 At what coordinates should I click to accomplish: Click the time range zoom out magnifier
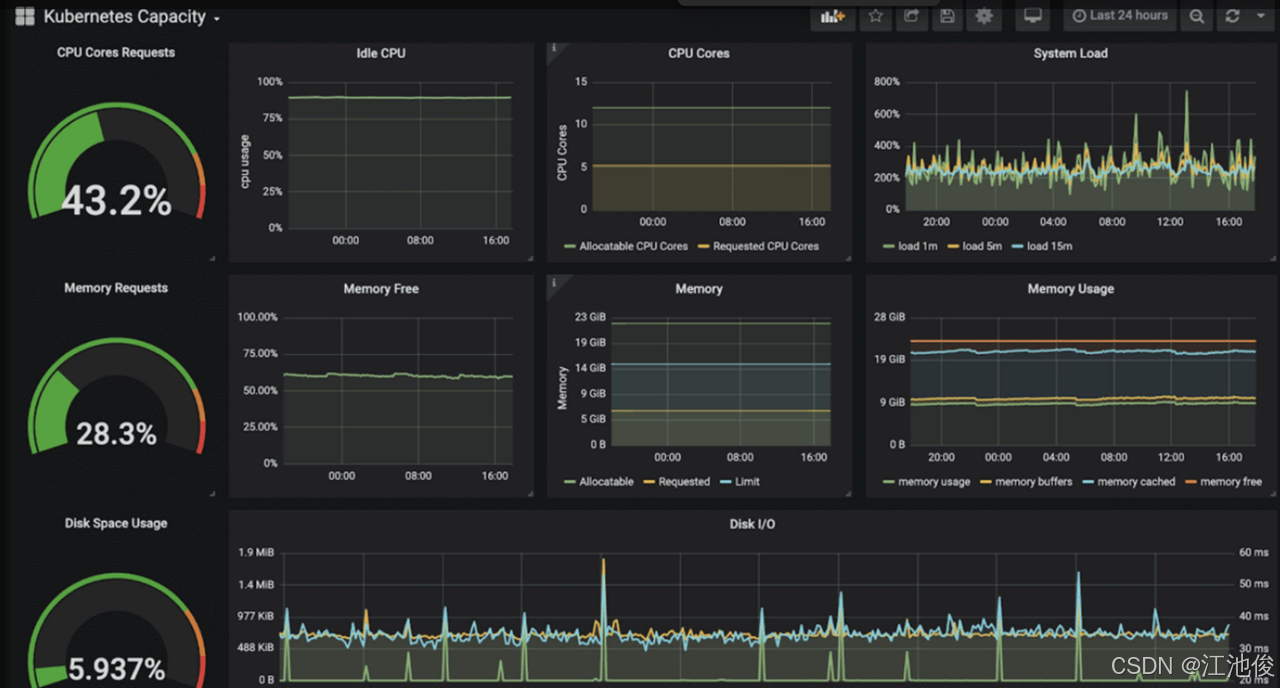[x=1196, y=16]
